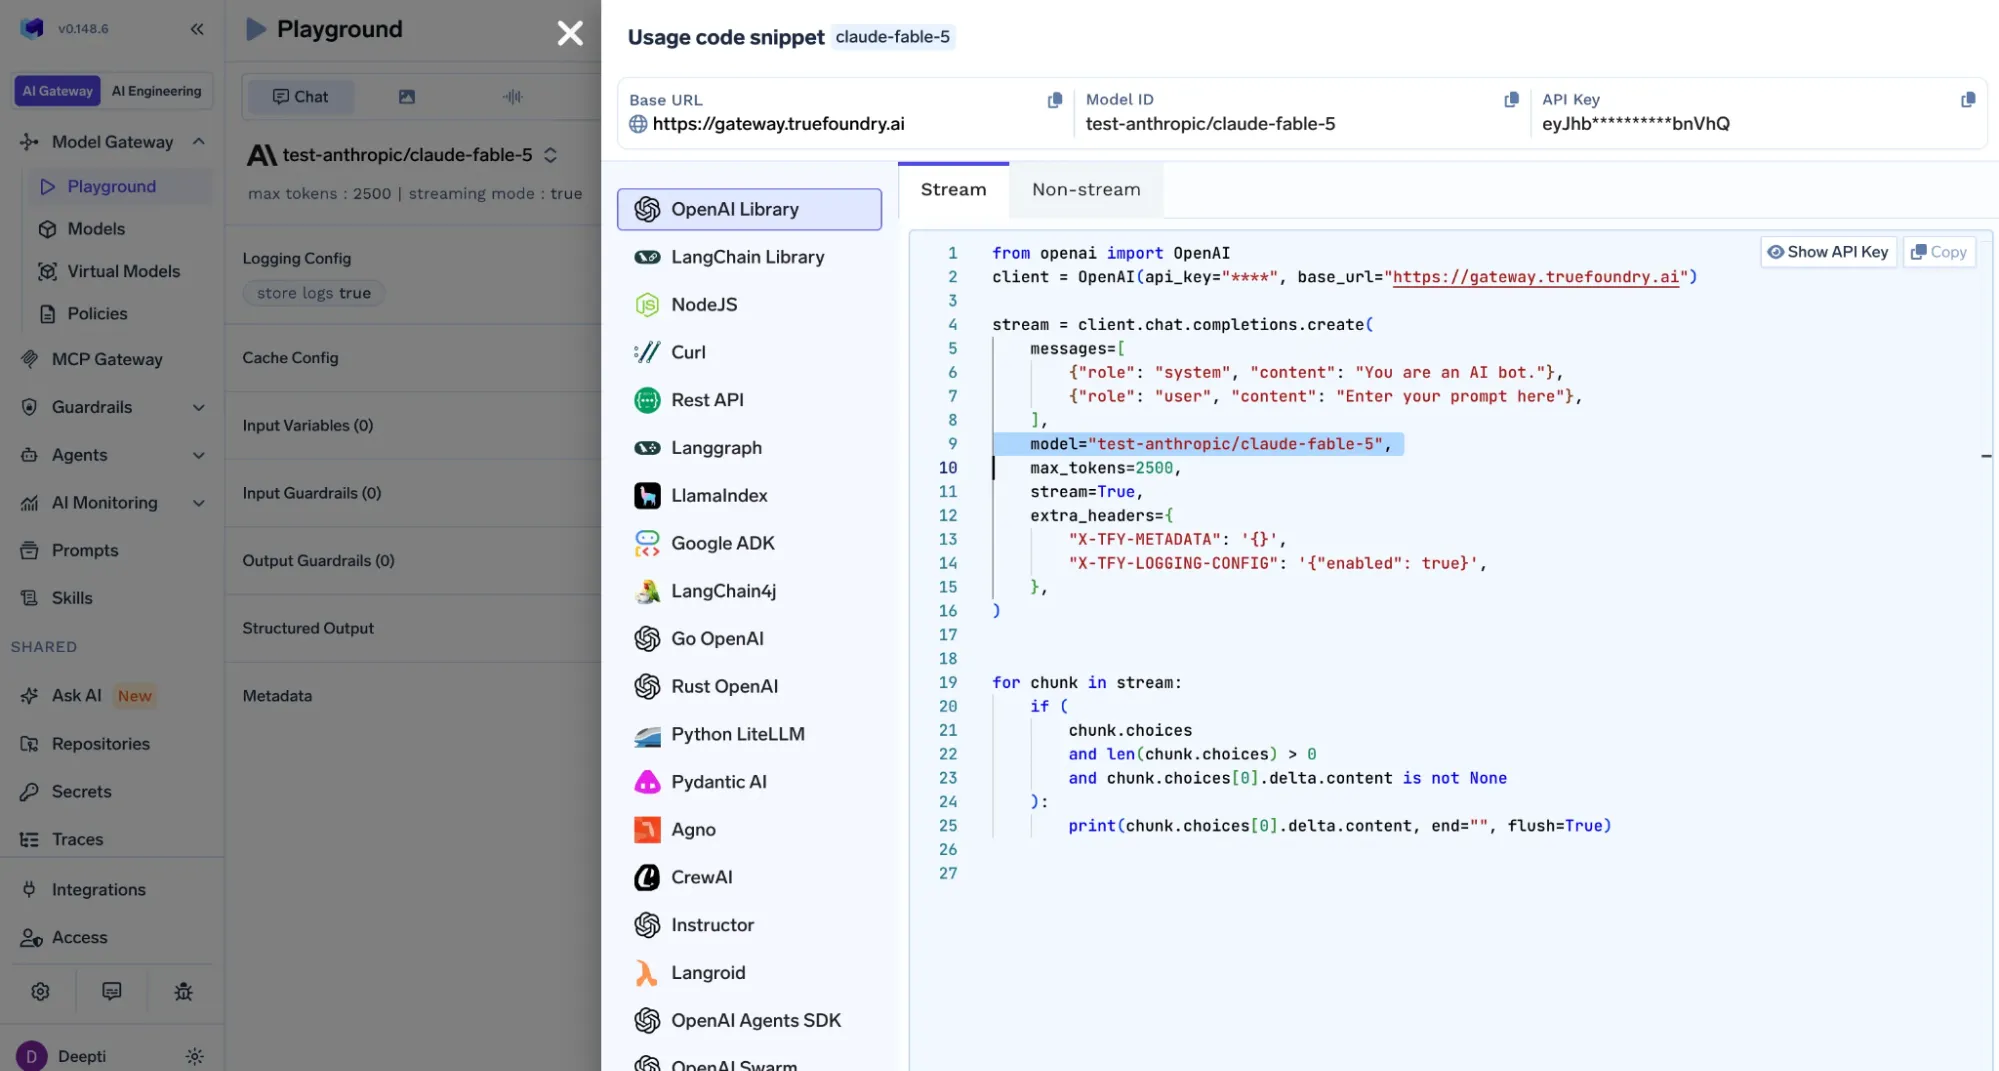Select the OpenAI Library option
1999x1071 pixels.
[x=749, y=209]
